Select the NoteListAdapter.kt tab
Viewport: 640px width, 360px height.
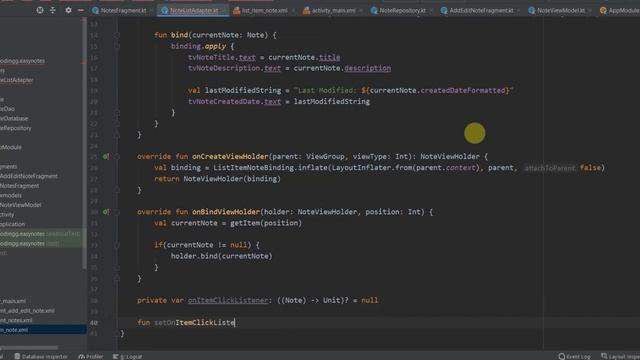(x=194, y=11)
